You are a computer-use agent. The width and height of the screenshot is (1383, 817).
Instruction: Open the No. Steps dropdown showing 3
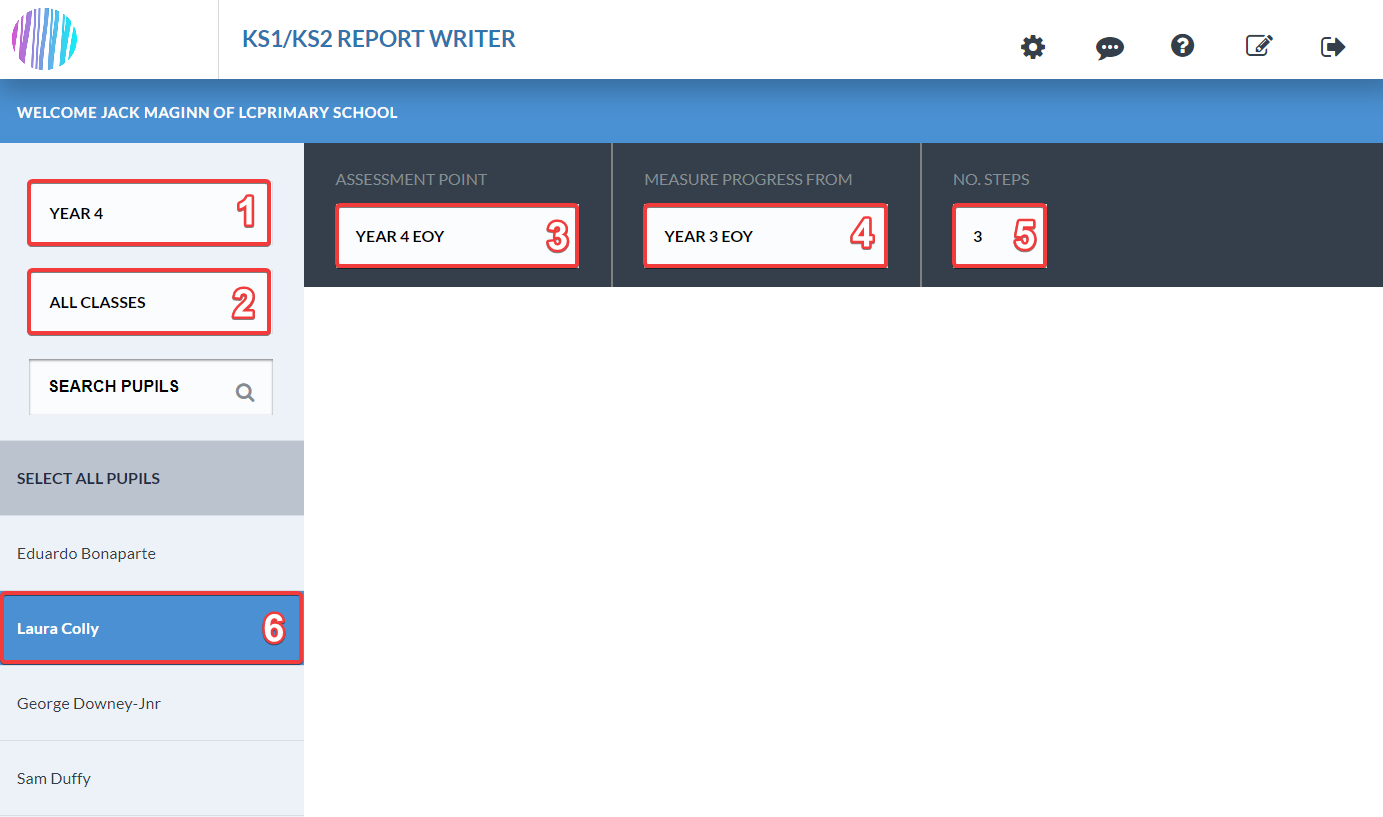pyautogui.click(x=999, y=236)
